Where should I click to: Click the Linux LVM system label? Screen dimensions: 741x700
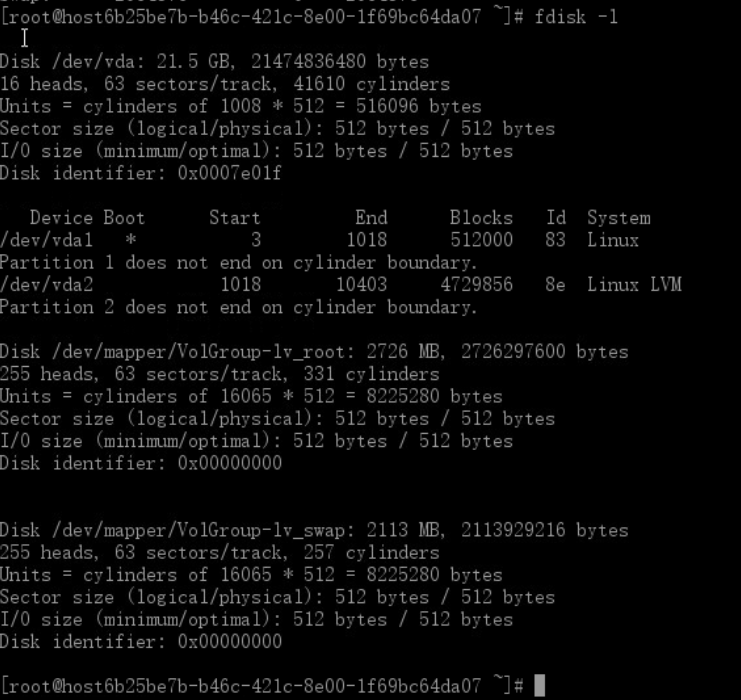point(634,285)
